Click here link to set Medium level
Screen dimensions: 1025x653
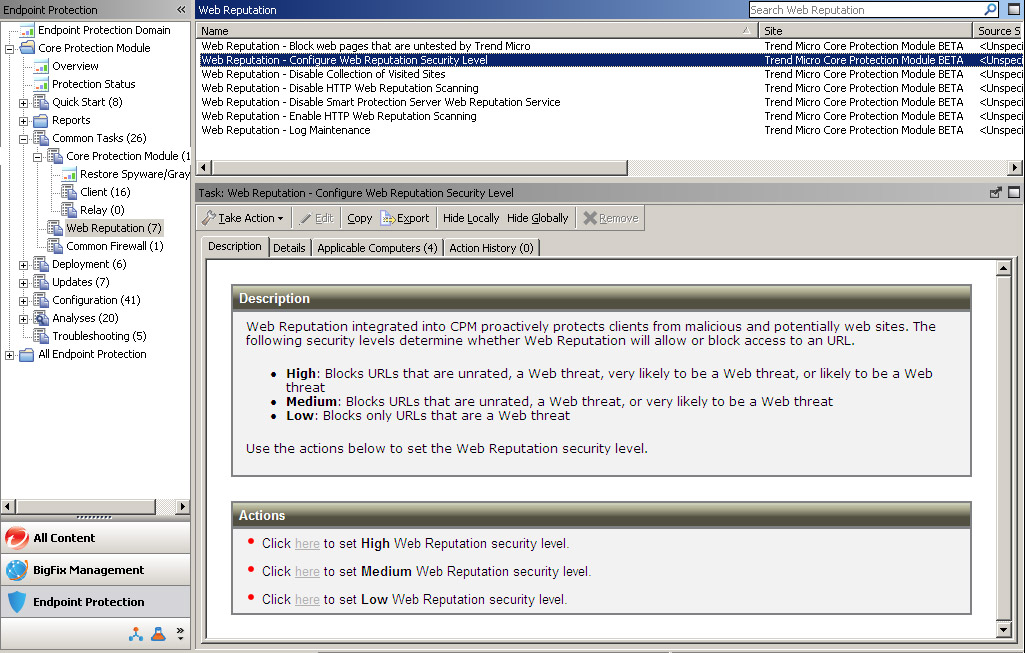(x=307, y=572)
